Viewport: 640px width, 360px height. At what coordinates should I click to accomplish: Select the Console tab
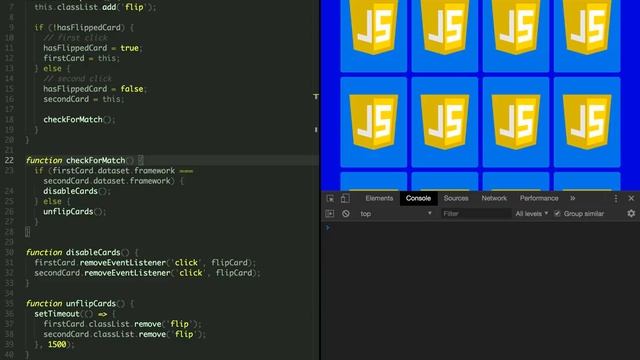coord(418,198)
